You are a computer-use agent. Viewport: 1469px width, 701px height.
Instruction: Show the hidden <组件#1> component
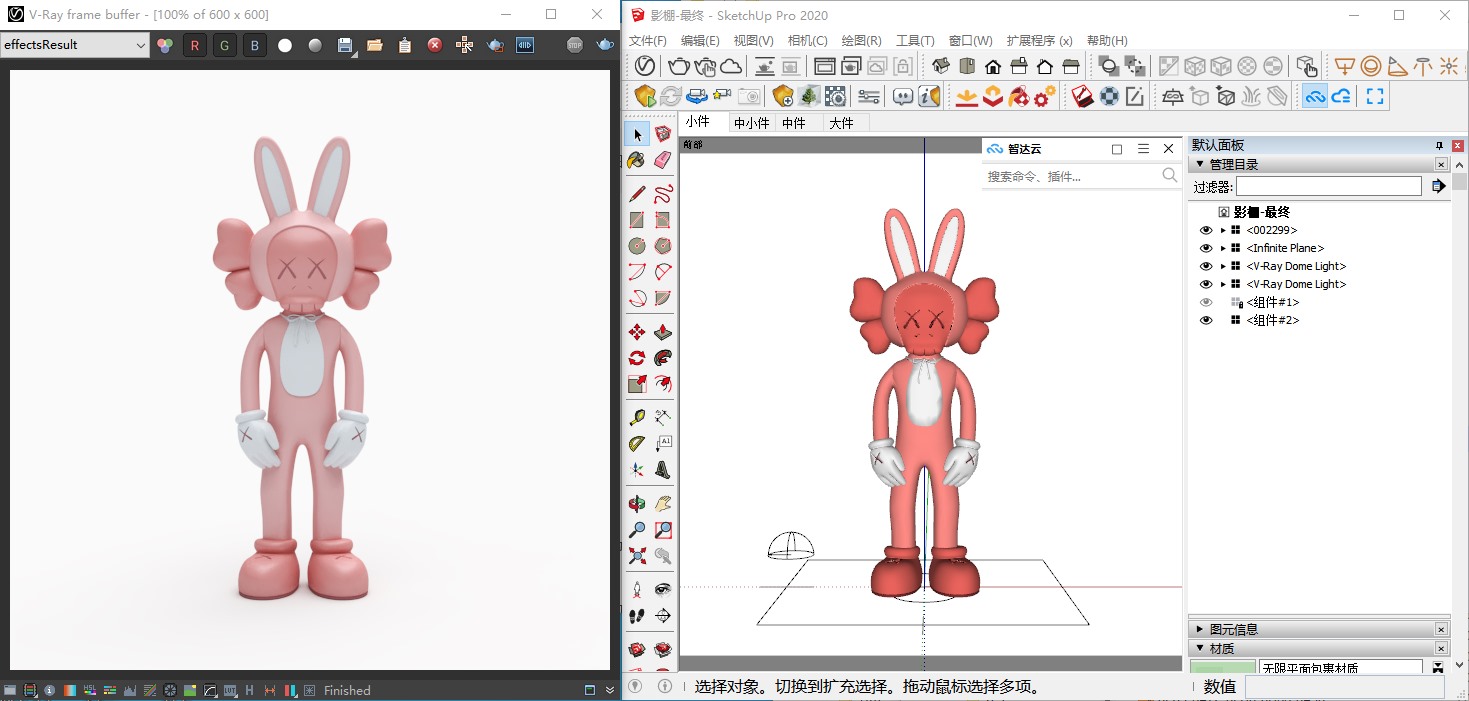click(x=1205, y=302)
